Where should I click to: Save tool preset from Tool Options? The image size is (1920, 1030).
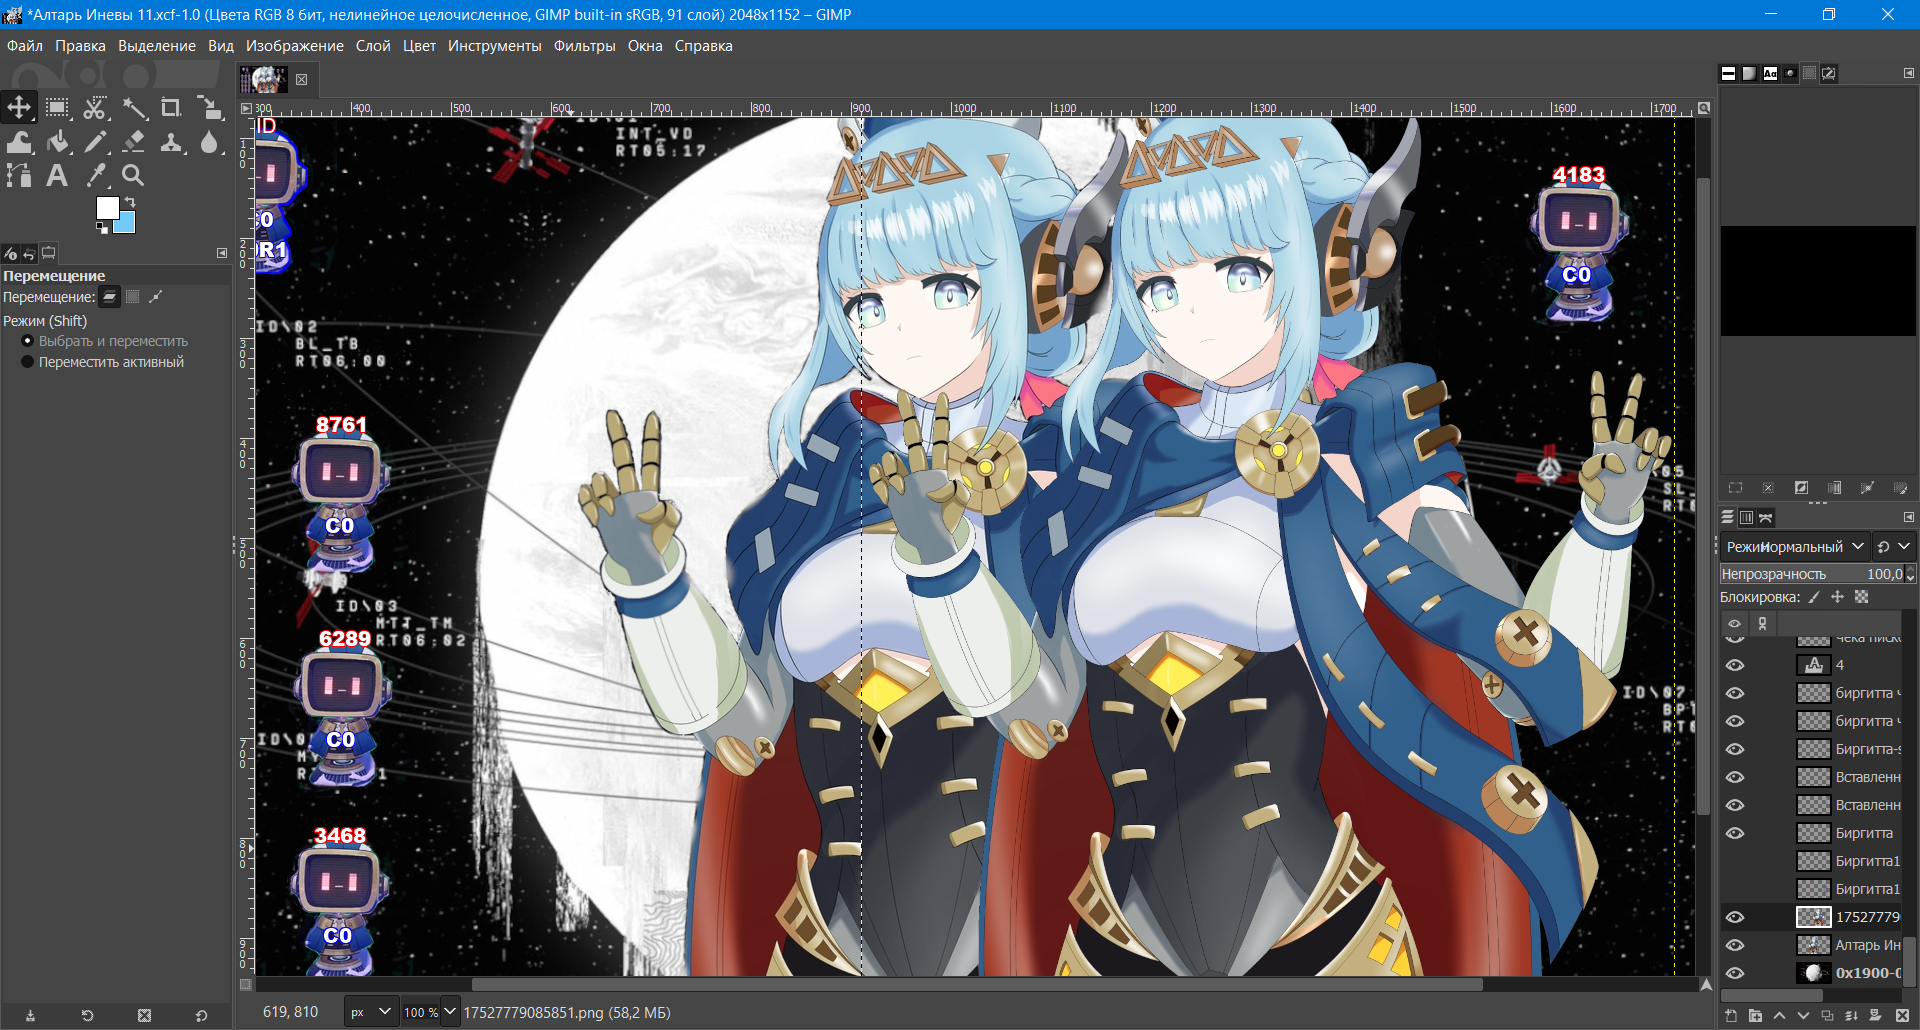pos(30,1015)
